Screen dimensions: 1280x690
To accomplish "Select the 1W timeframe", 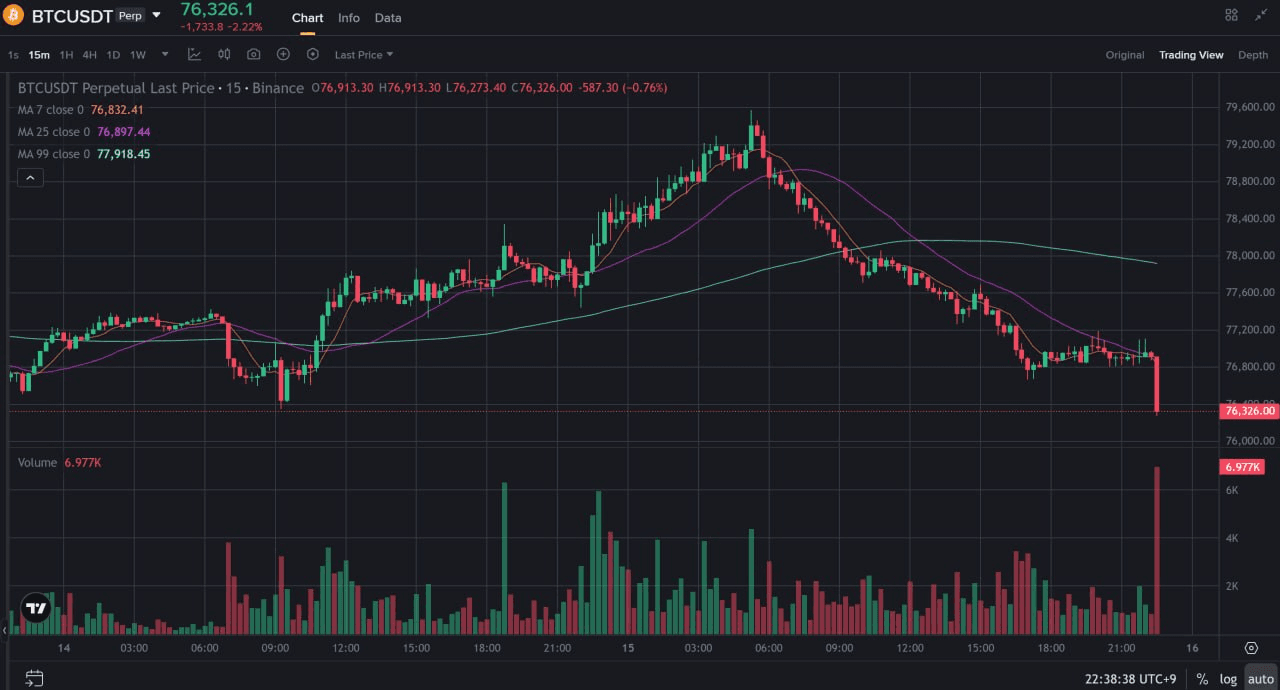I will (x=138, y=55).
